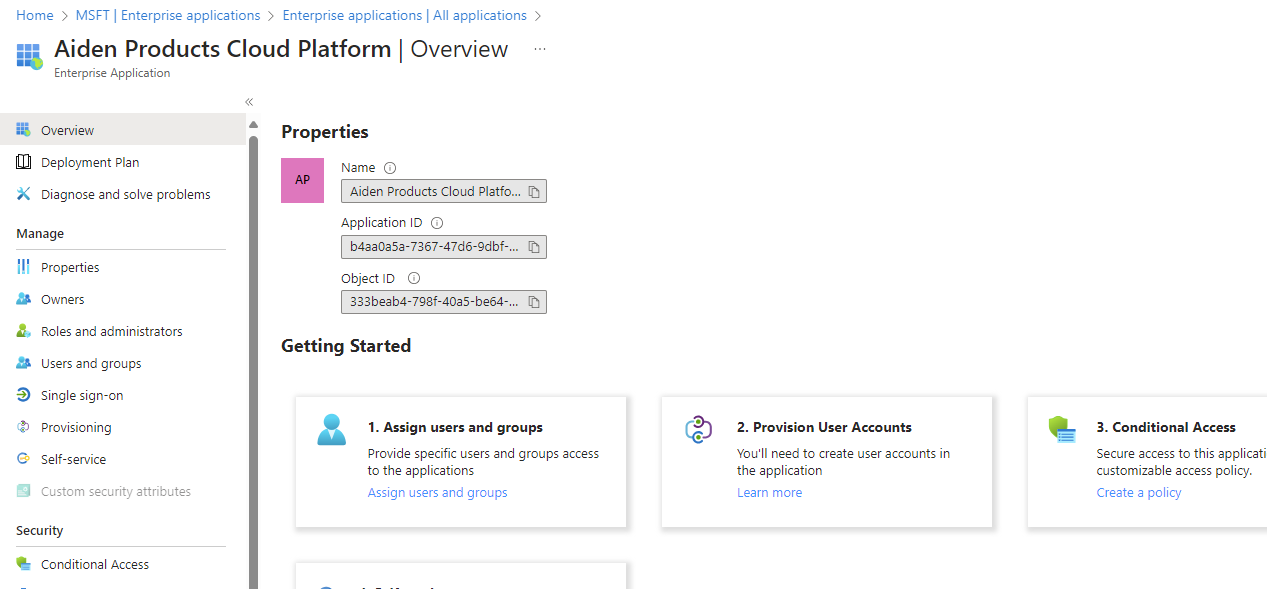Copy the Name field value
Image resolution: width=1267 pixels, height=589 pixels.
(x=534, y=192)
